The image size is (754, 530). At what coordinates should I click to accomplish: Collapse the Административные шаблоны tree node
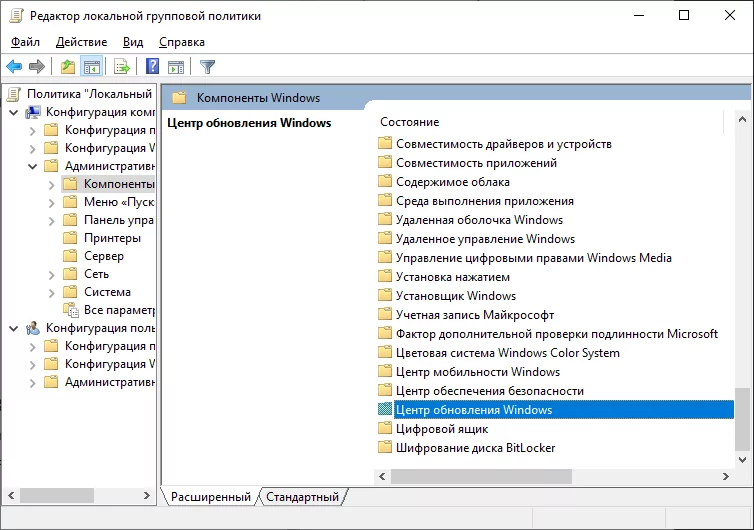[33, 166]
